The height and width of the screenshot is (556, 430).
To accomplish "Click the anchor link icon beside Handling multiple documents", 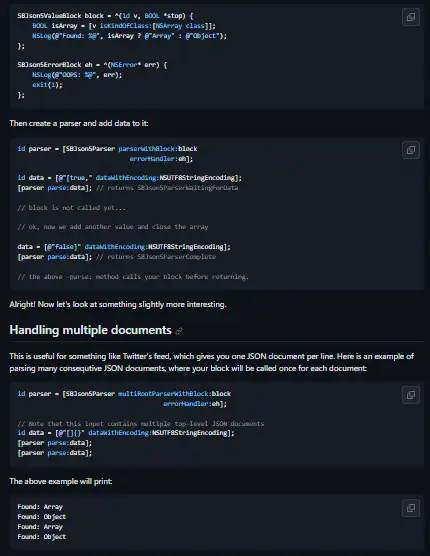I will click(x=179, y=331).
